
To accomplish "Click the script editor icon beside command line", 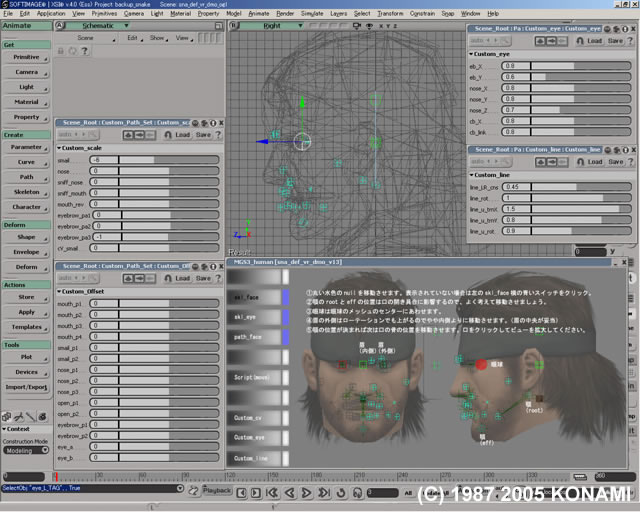I will (193, 491).
